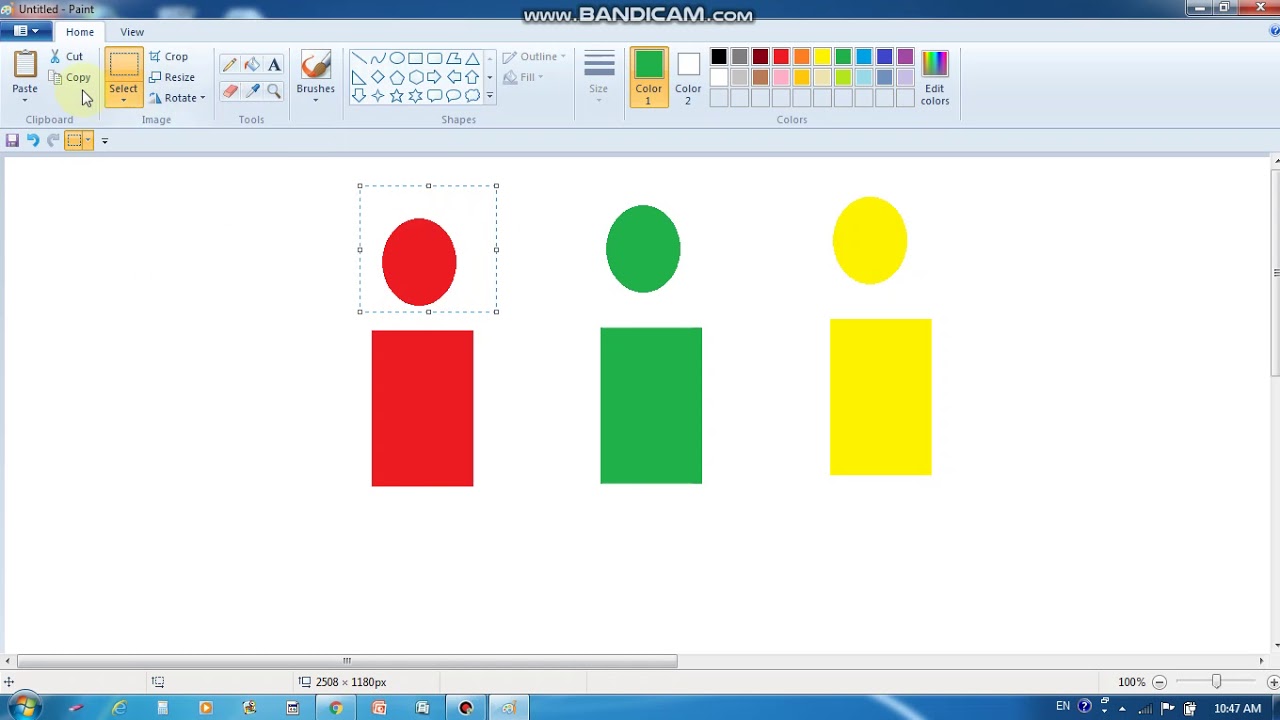Open the Windows Start button
The width and height of the screenshot is (1280, 720).
tap(24, 708)
